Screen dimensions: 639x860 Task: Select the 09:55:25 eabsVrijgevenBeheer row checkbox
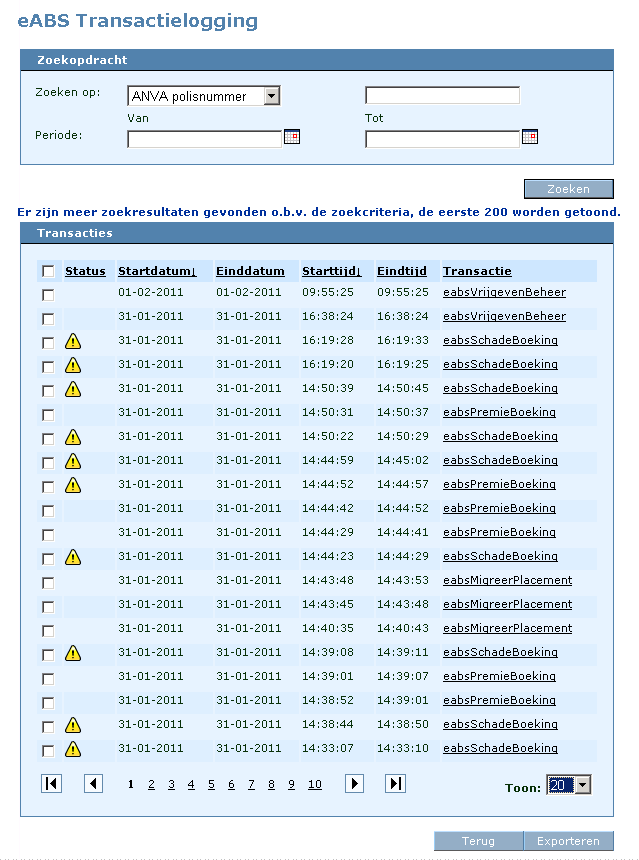click(x=48, y=295)
